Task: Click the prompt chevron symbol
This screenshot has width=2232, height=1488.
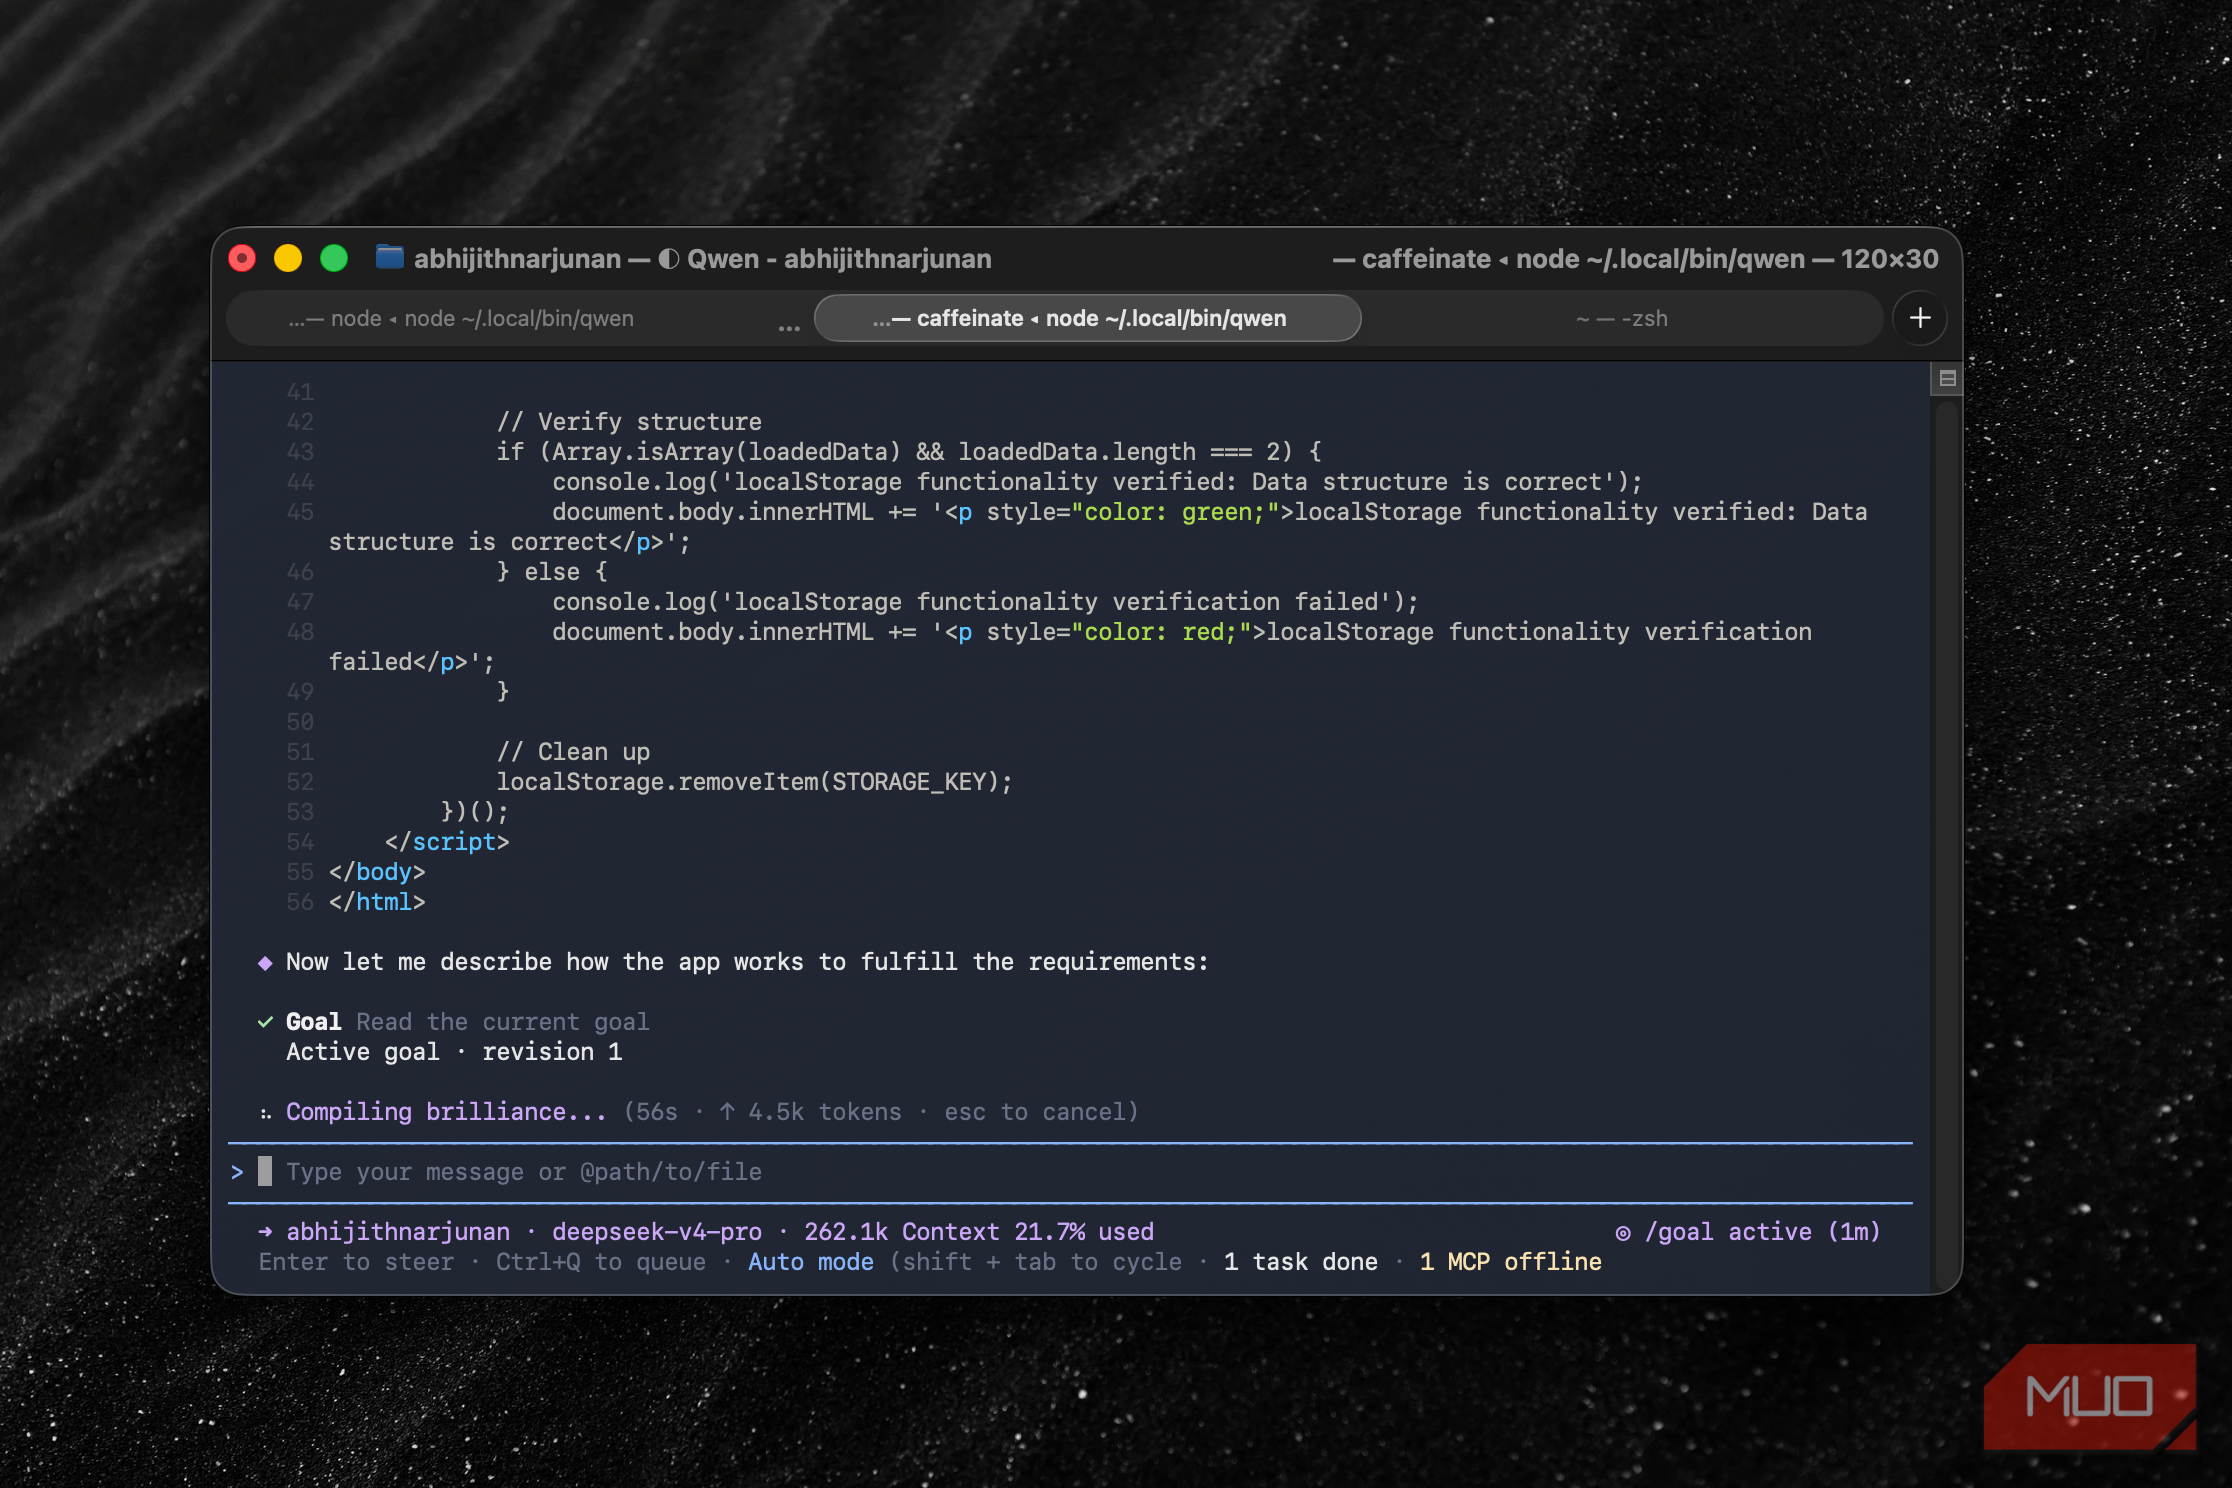Action: point(237,1172)
